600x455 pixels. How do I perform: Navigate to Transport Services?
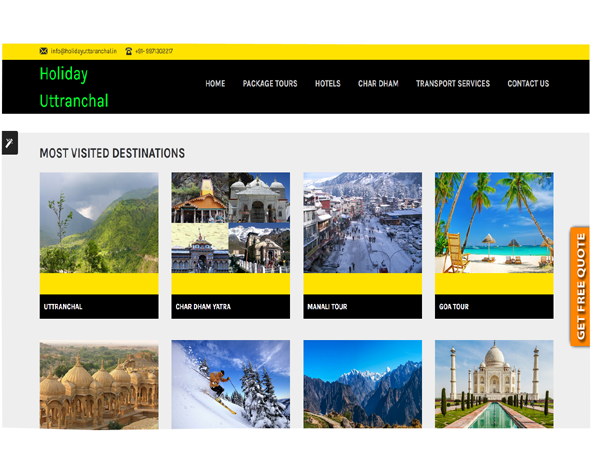pyautogui.click(x=452, y=84)
